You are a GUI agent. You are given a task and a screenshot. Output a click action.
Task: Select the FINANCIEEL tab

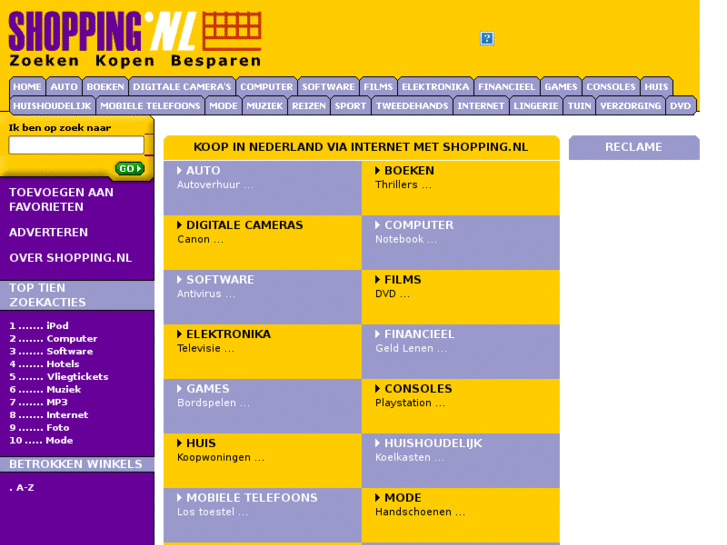(x=507, y=86)
